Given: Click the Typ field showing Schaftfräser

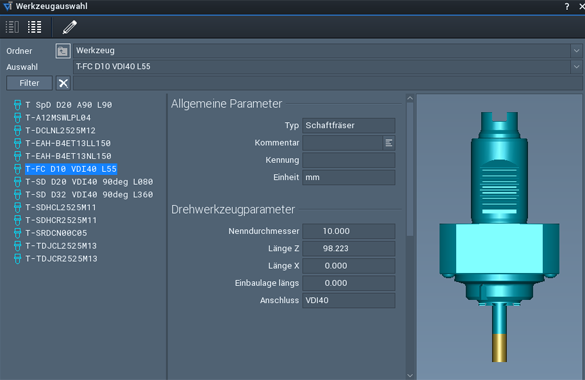Looking at the screenshot, I should pos(348,126).
